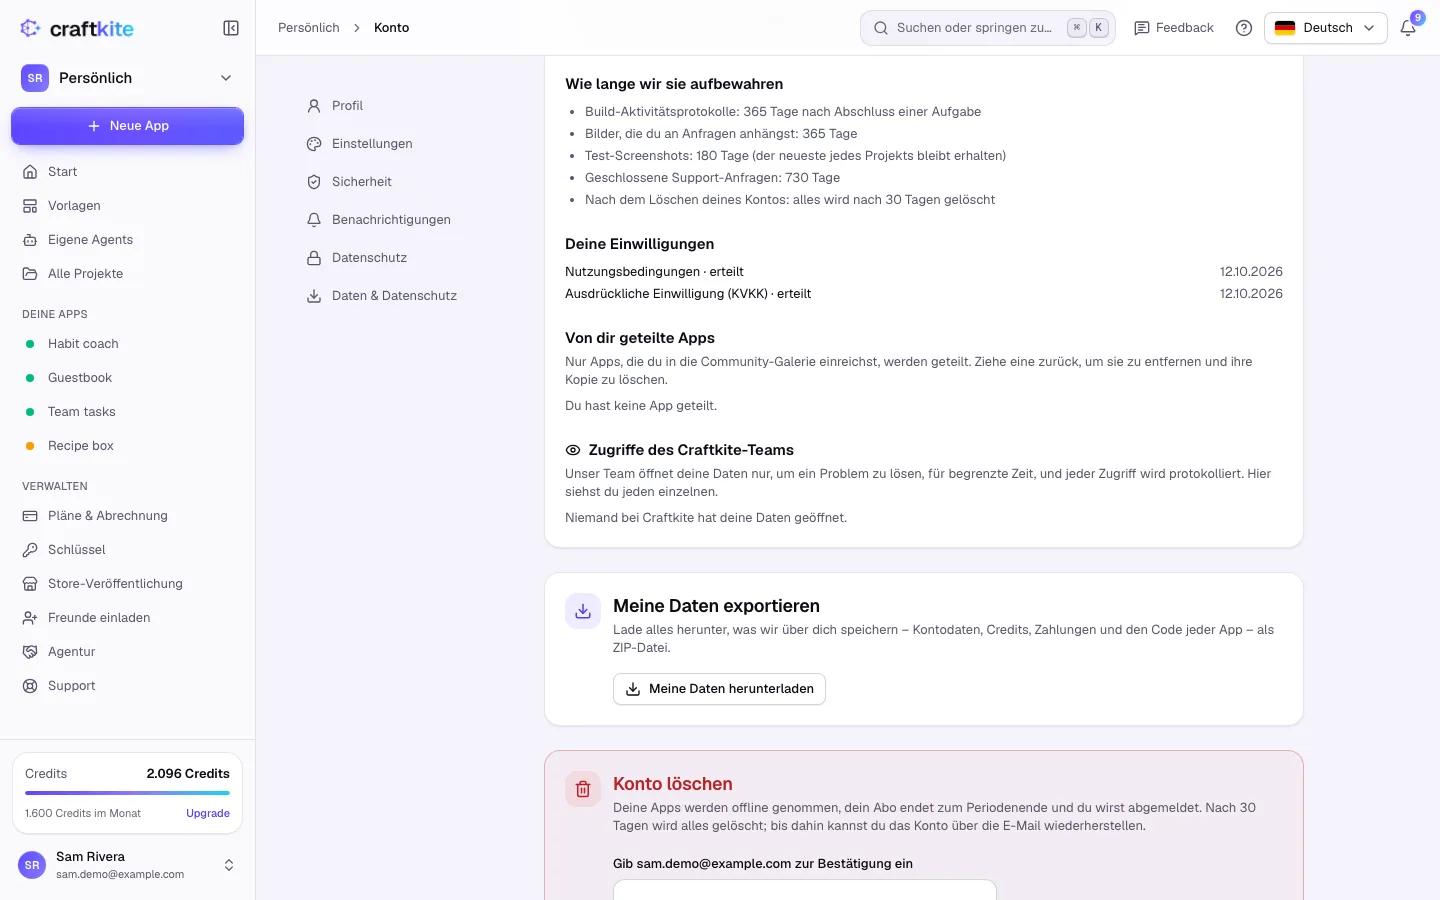Click the eye icon by Zugriffe des Craftkite-Teams

point(573,450)
